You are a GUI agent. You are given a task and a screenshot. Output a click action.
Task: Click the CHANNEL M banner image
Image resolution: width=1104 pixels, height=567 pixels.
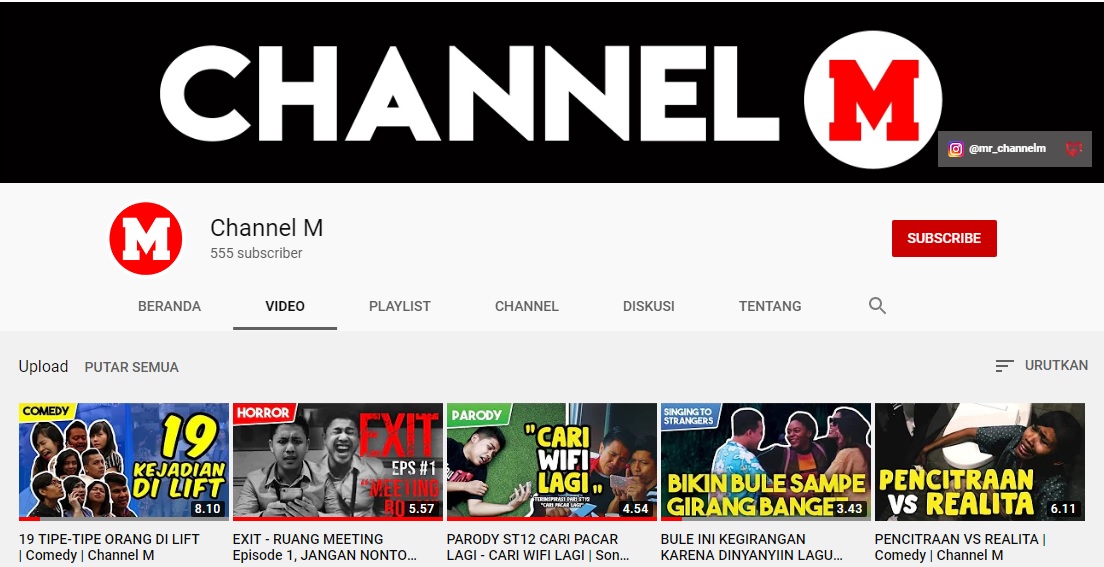pyautogui.click(x=552, y=92)
